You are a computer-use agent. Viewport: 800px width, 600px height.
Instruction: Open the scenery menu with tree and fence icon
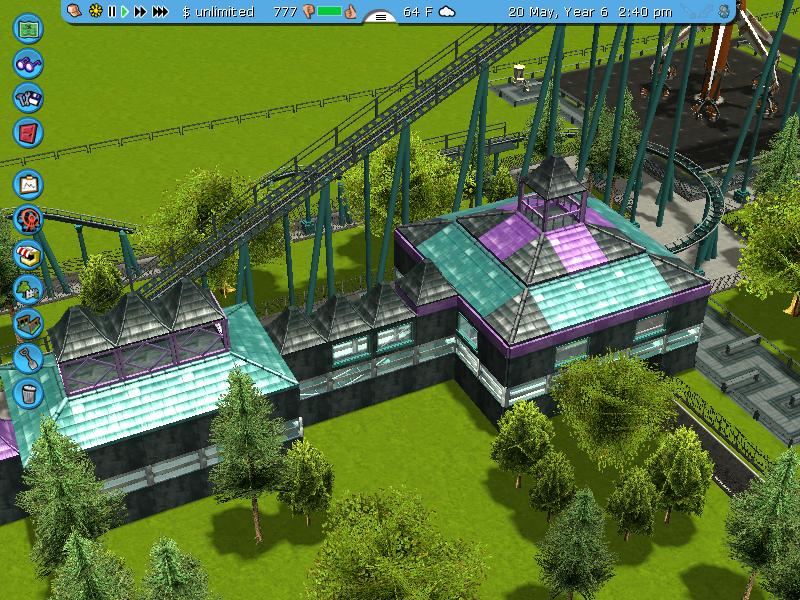click(x=28, y=289)
